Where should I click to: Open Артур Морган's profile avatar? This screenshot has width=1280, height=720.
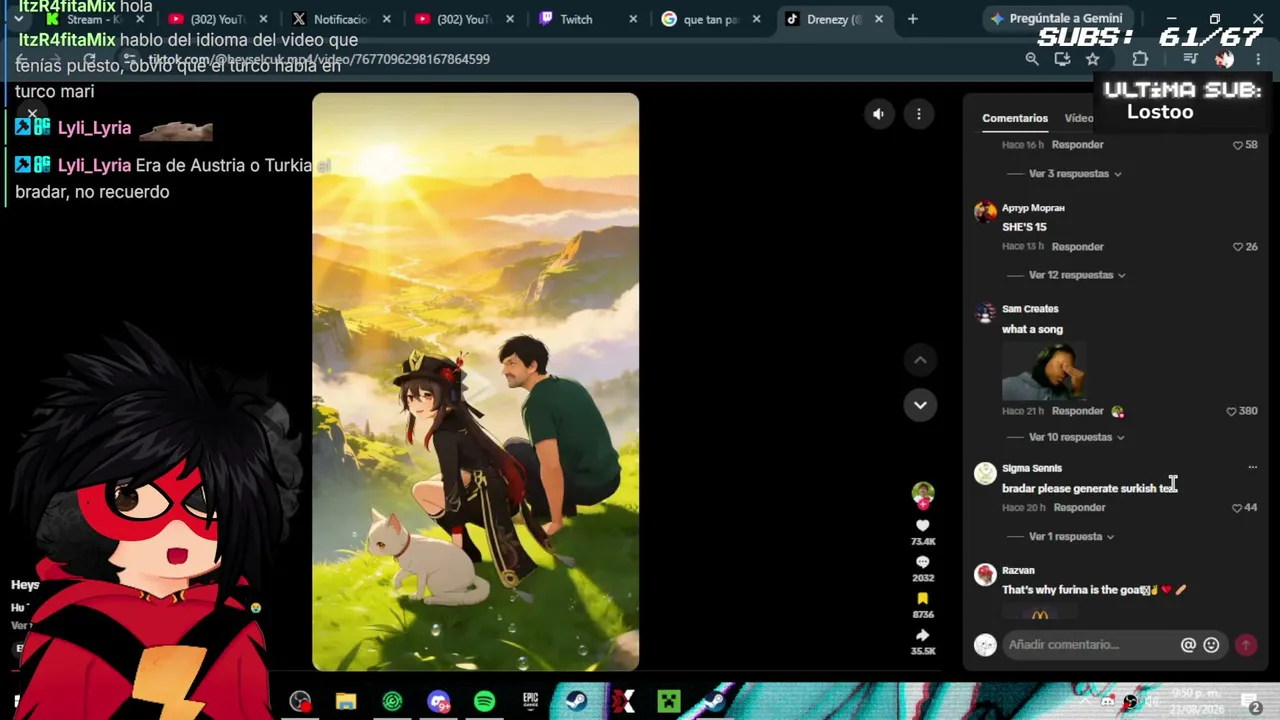985,211
